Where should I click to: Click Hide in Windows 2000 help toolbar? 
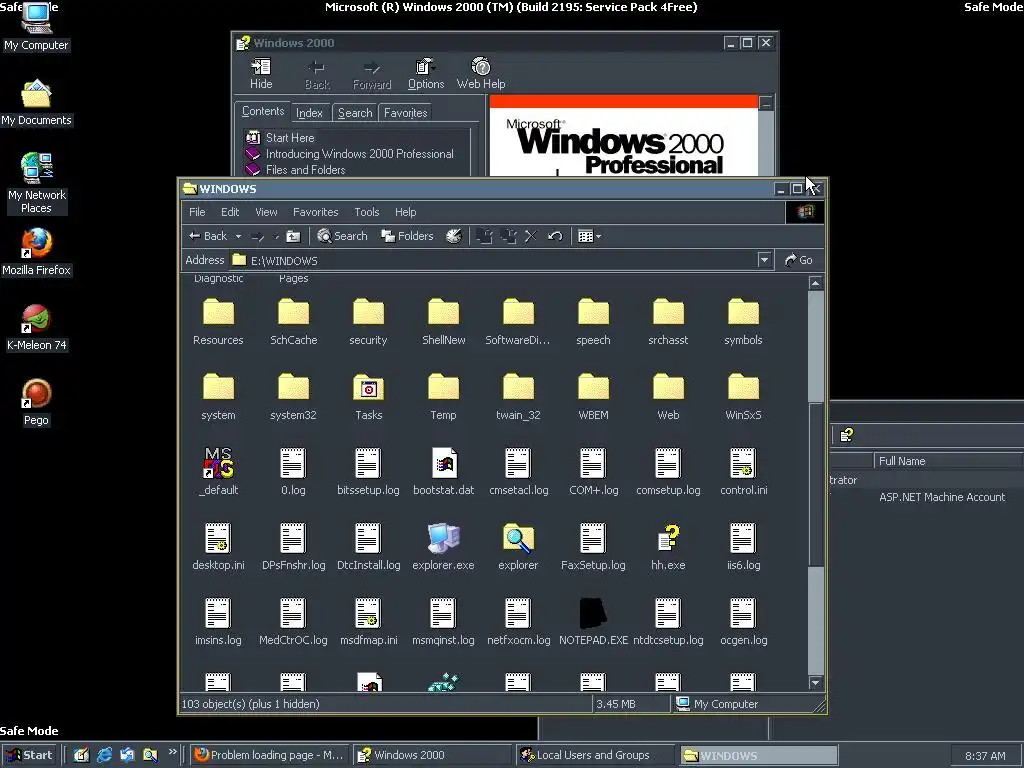pos(261,74)
